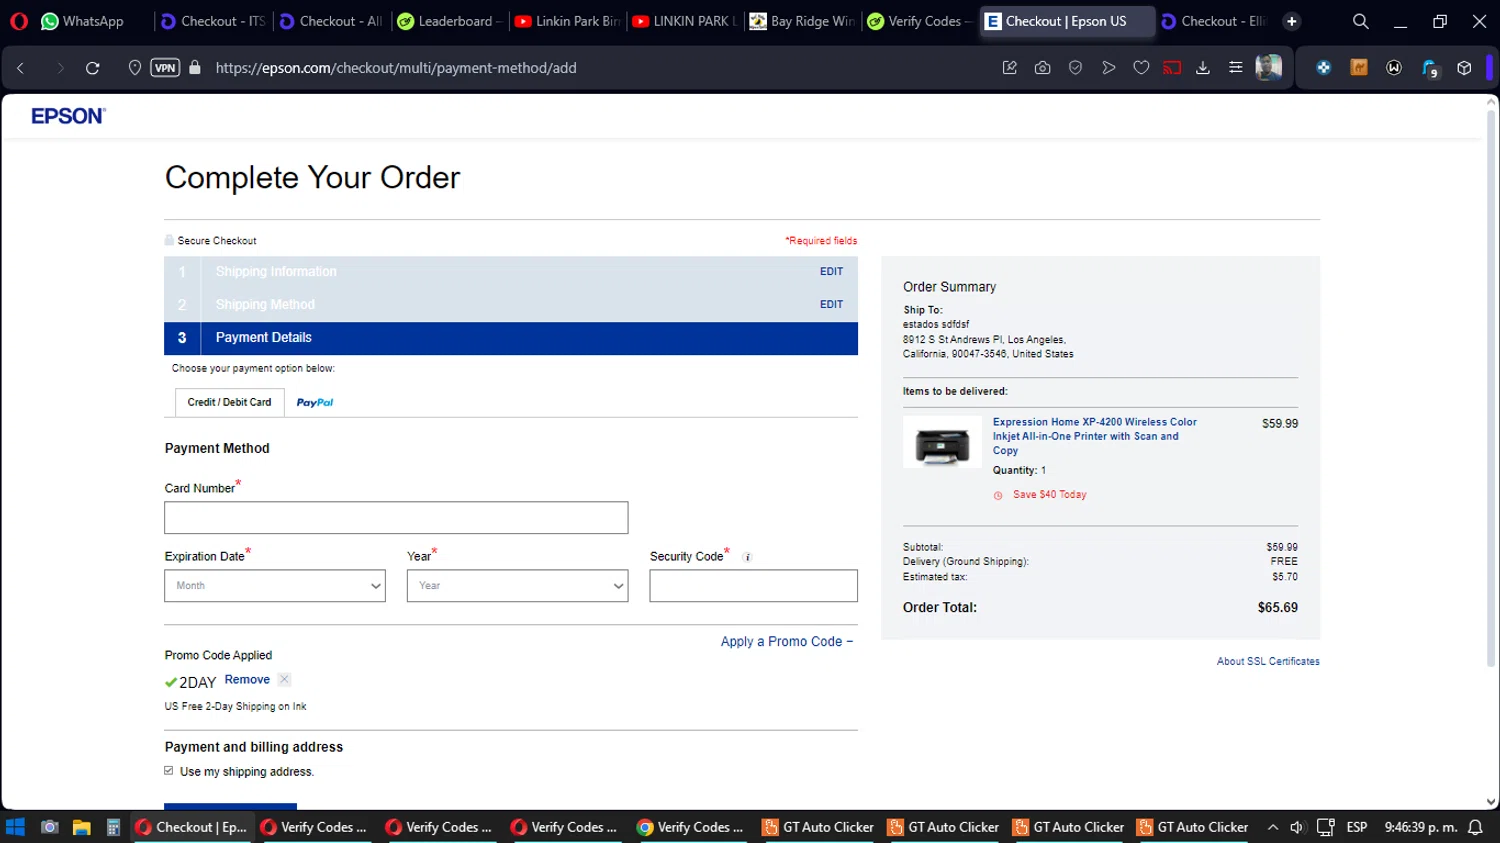The image size is (1500, 843).
Task: Show hidden system tray icons
Action: pyautogui.click(x=1272, y=827)
